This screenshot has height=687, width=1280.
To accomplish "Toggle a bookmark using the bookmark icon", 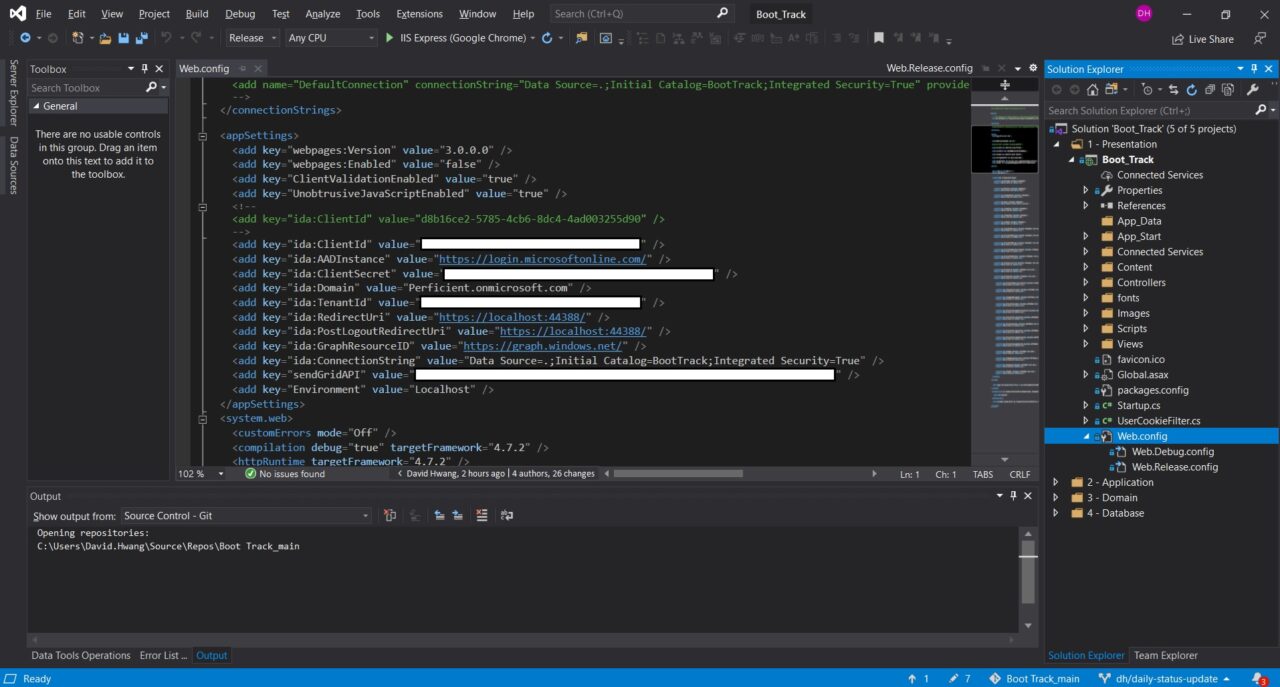I will pos(878,38).
